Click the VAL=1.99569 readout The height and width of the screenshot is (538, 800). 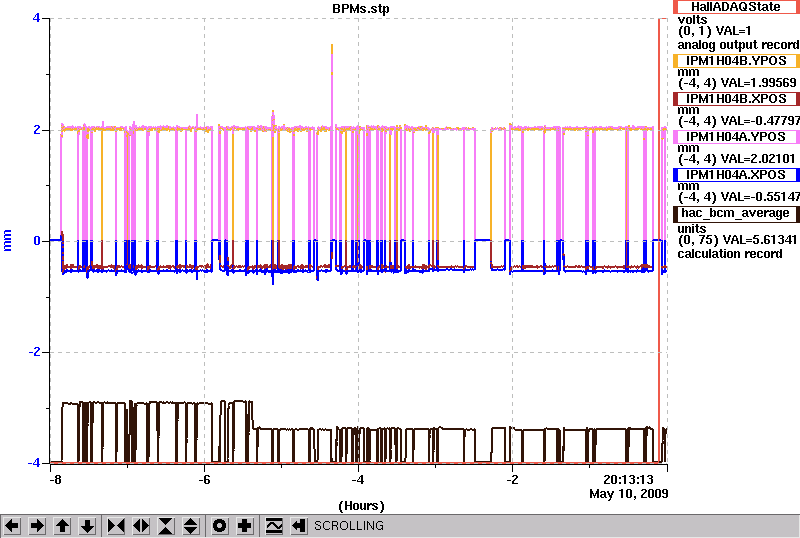pyautogui.click(x=760, y=83)
